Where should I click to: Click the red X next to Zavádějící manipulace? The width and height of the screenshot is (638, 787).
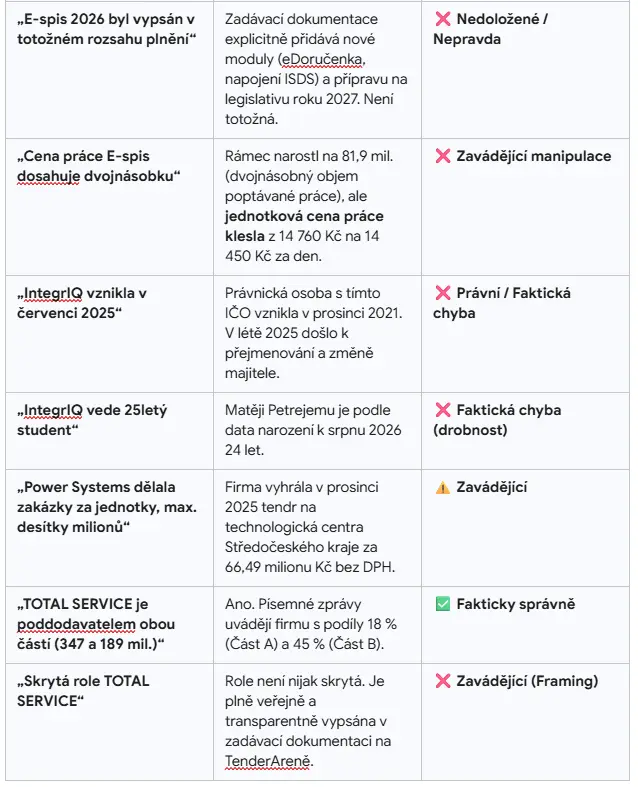point(443,156)
